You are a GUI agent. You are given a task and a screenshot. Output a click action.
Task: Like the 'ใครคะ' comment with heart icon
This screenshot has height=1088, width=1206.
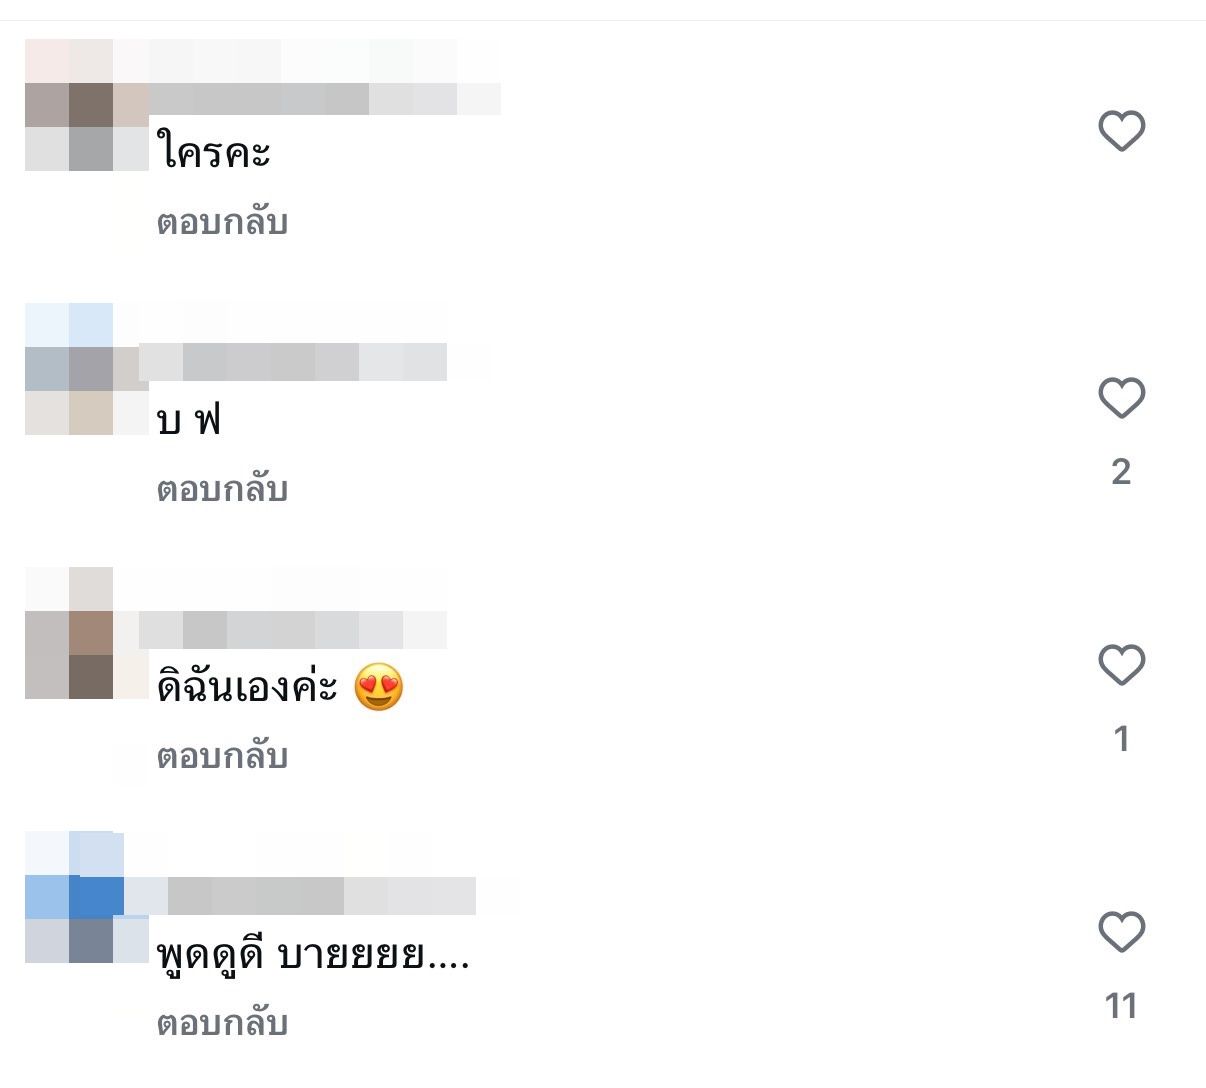tap(1121, 131)
